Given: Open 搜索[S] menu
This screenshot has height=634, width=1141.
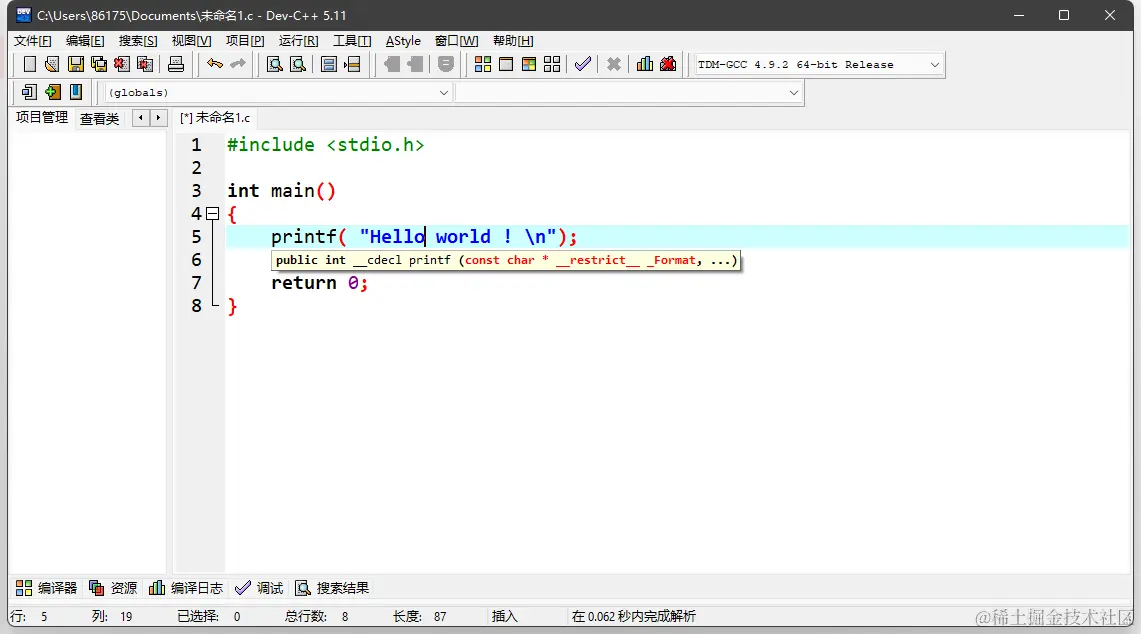Looking at the screenshot, I should (x=138, y=41).
